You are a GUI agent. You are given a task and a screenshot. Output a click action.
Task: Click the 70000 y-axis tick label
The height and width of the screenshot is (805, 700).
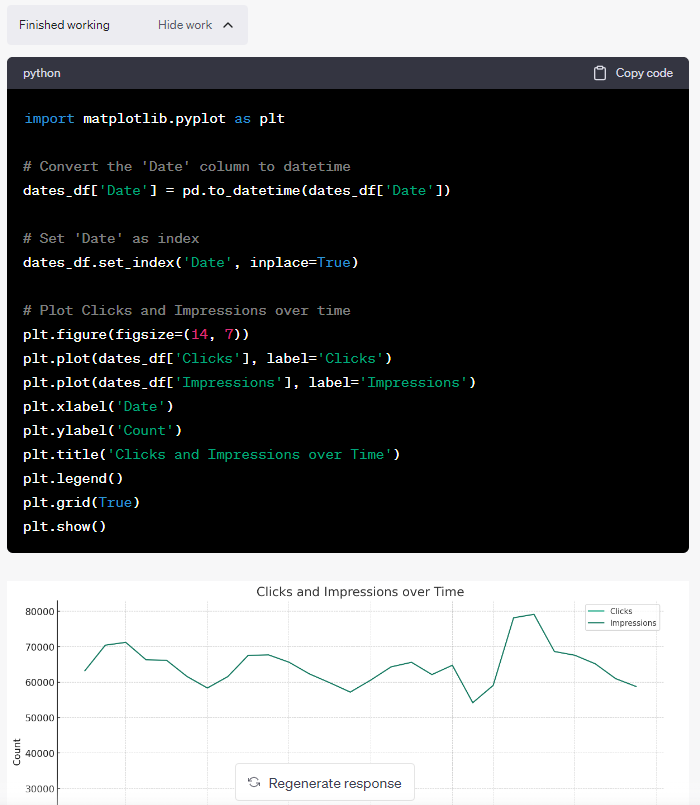tap(40, 647)
